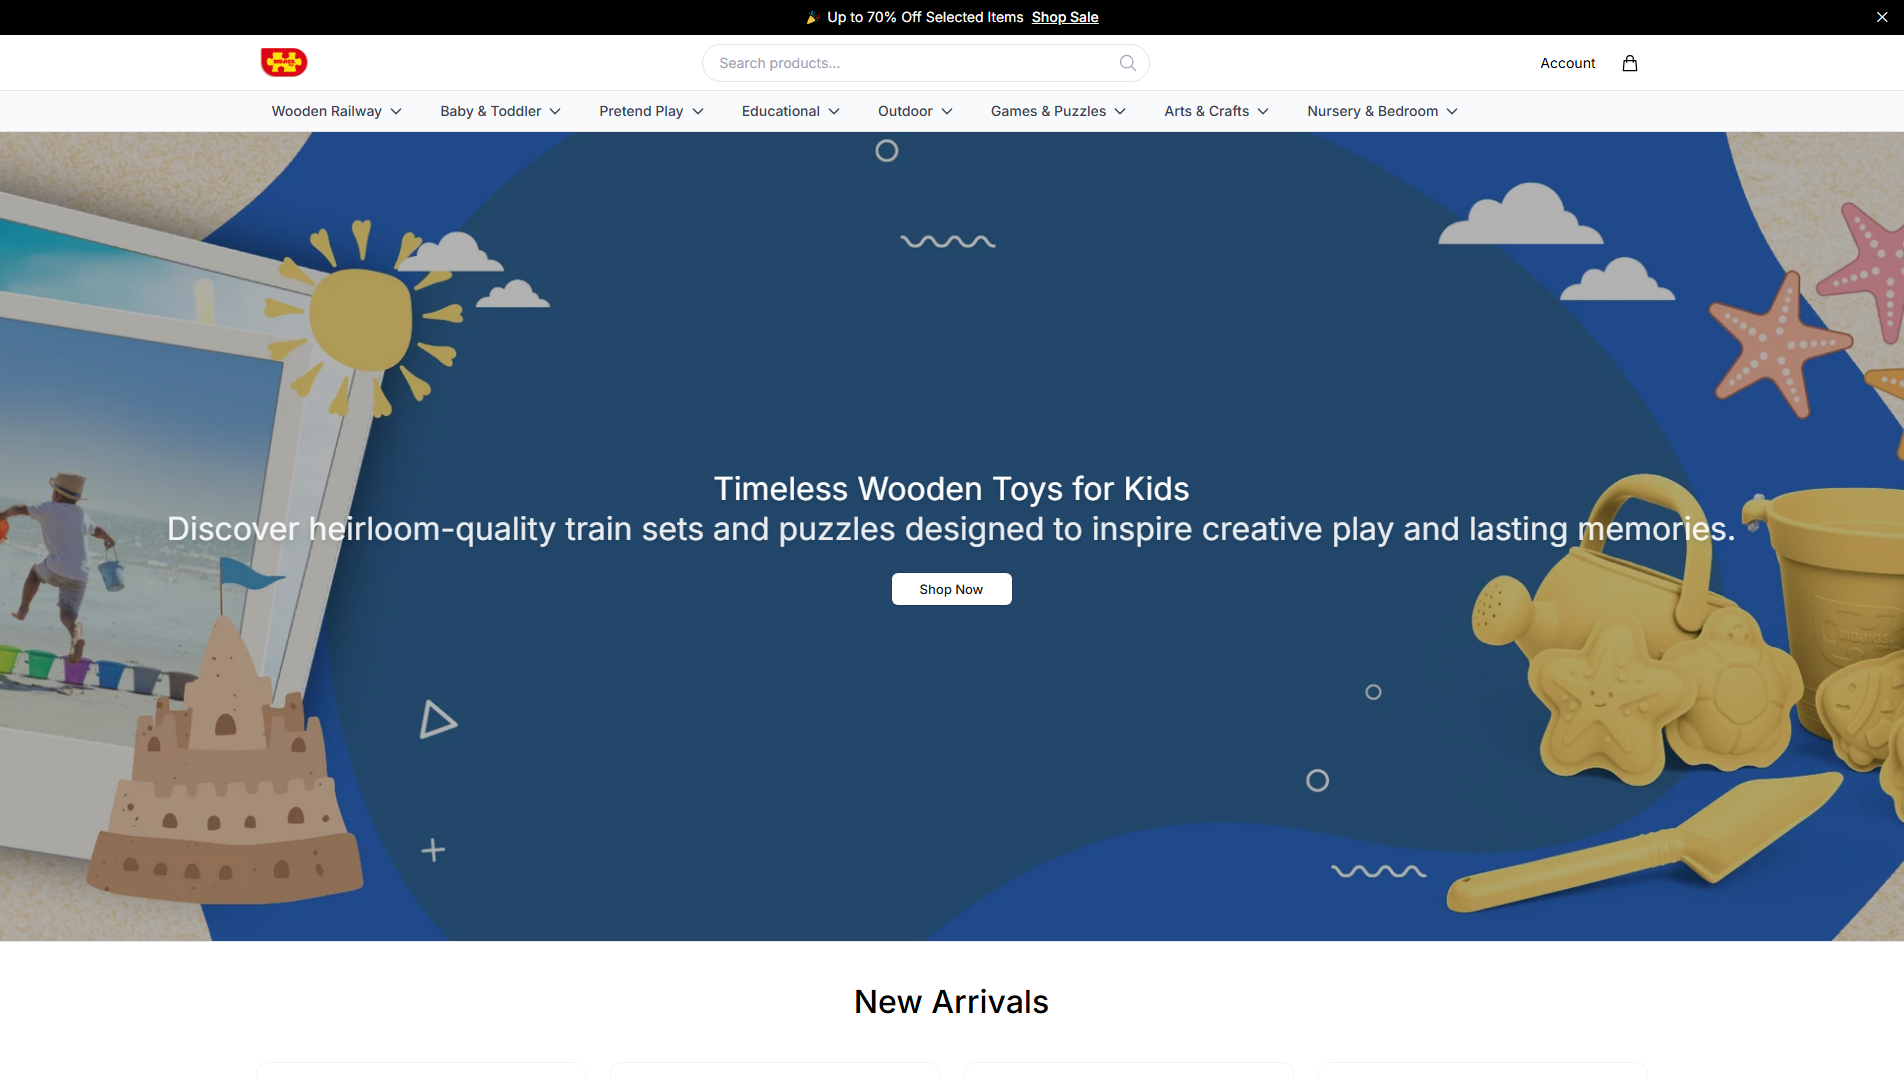Click the Shop Now button

point(951,589)
